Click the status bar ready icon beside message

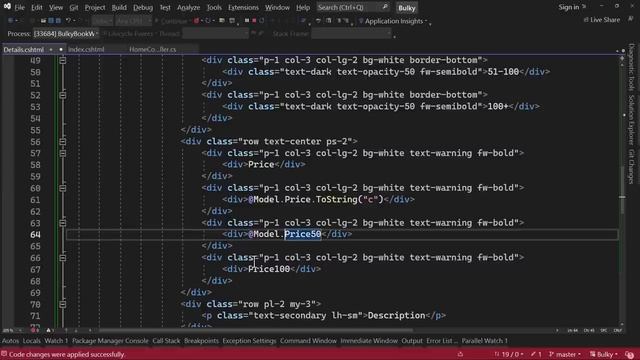(4, 354)
